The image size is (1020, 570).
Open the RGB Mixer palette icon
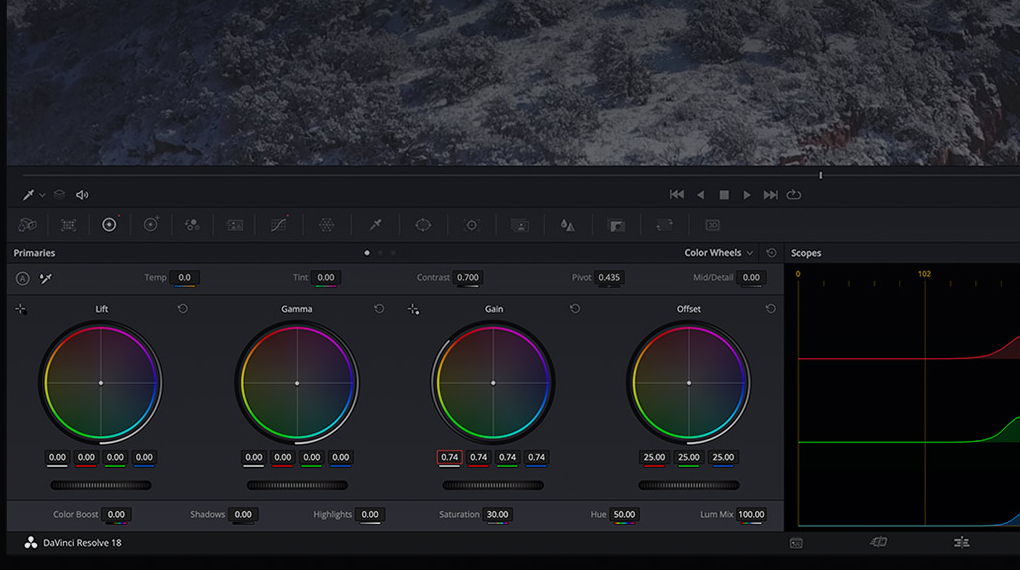(192, 225)
